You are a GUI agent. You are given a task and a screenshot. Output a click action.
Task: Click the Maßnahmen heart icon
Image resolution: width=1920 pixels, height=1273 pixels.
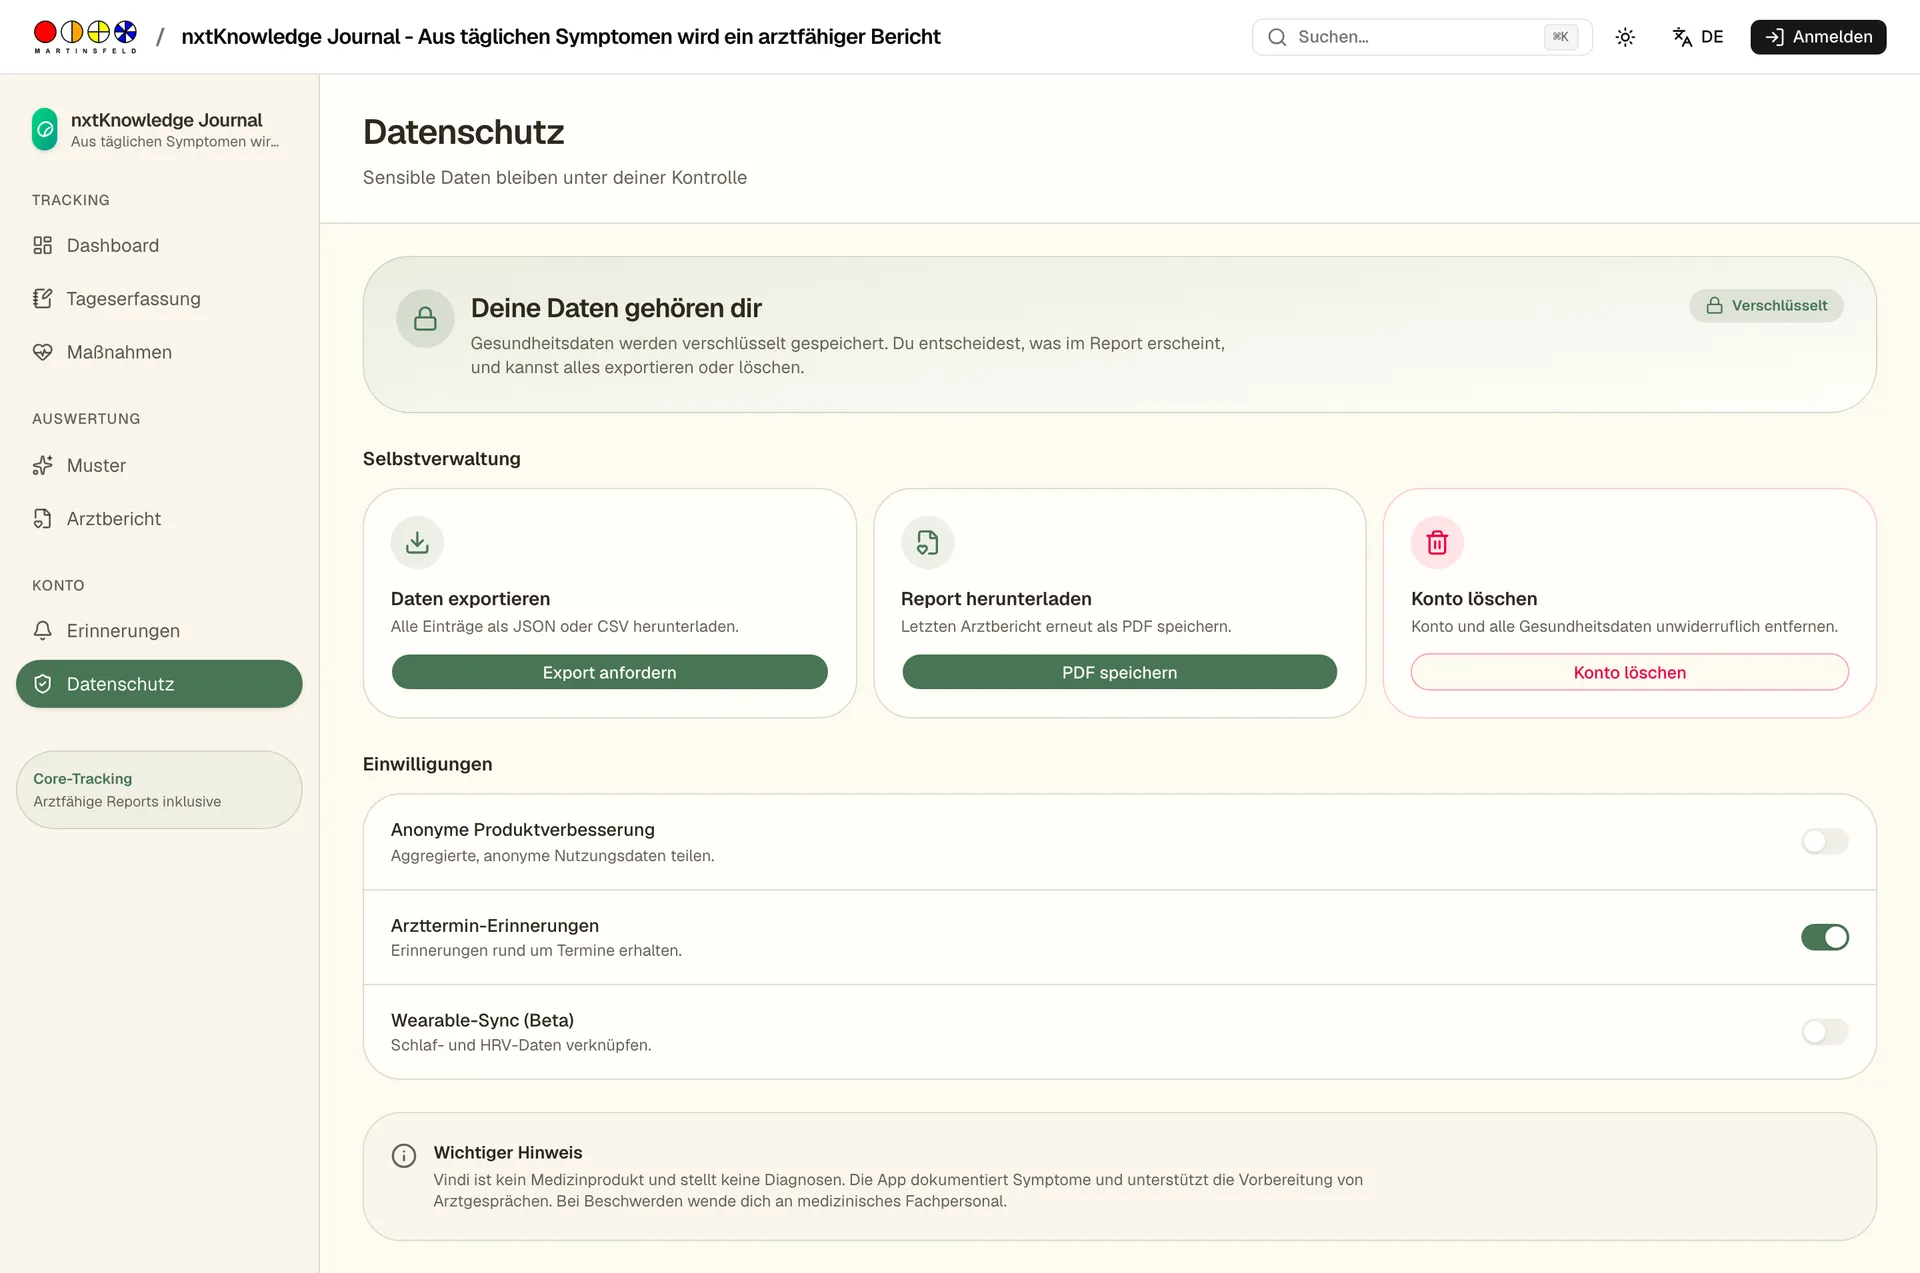click(x=42, y=352)
